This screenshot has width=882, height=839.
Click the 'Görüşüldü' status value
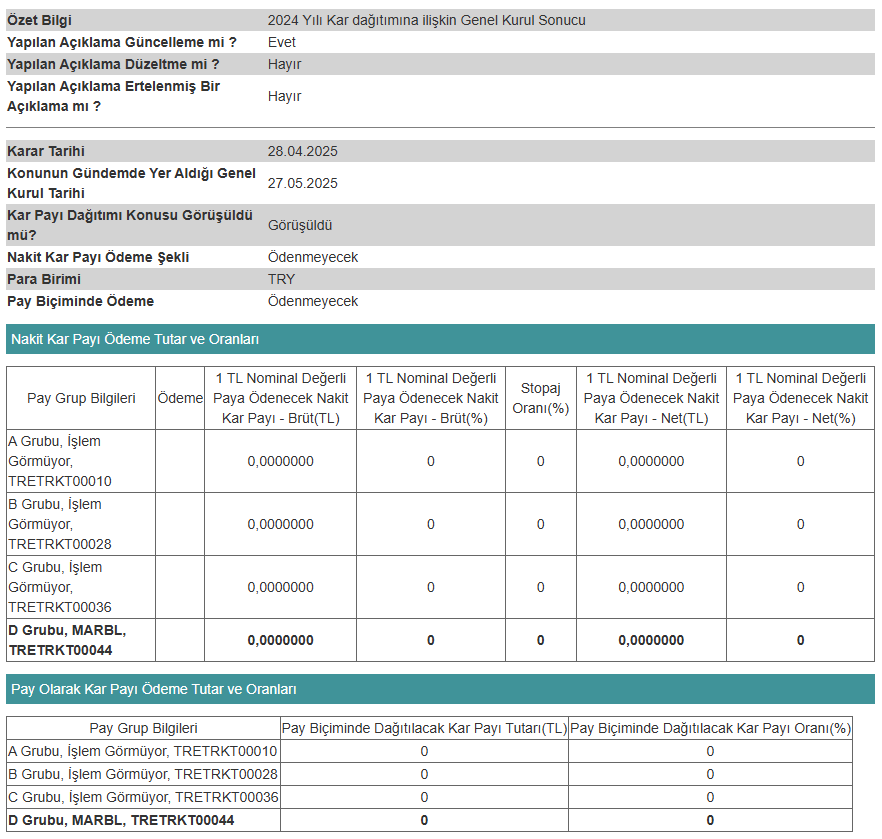[x=300, y=225]
